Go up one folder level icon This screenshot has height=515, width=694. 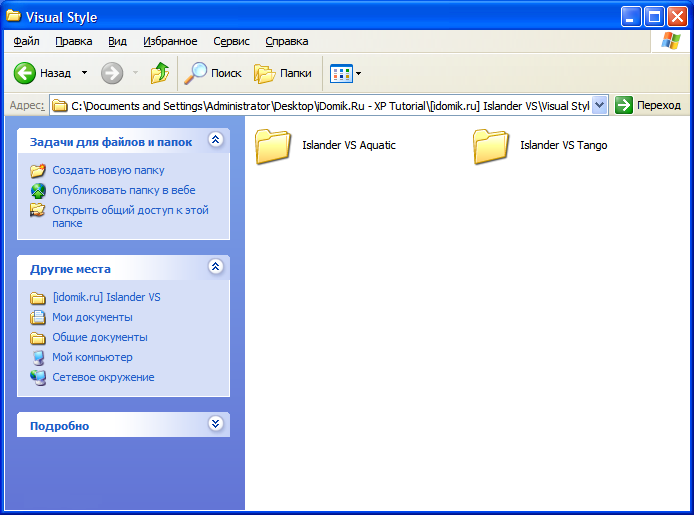pyautogui.click(x=160, y=73)
